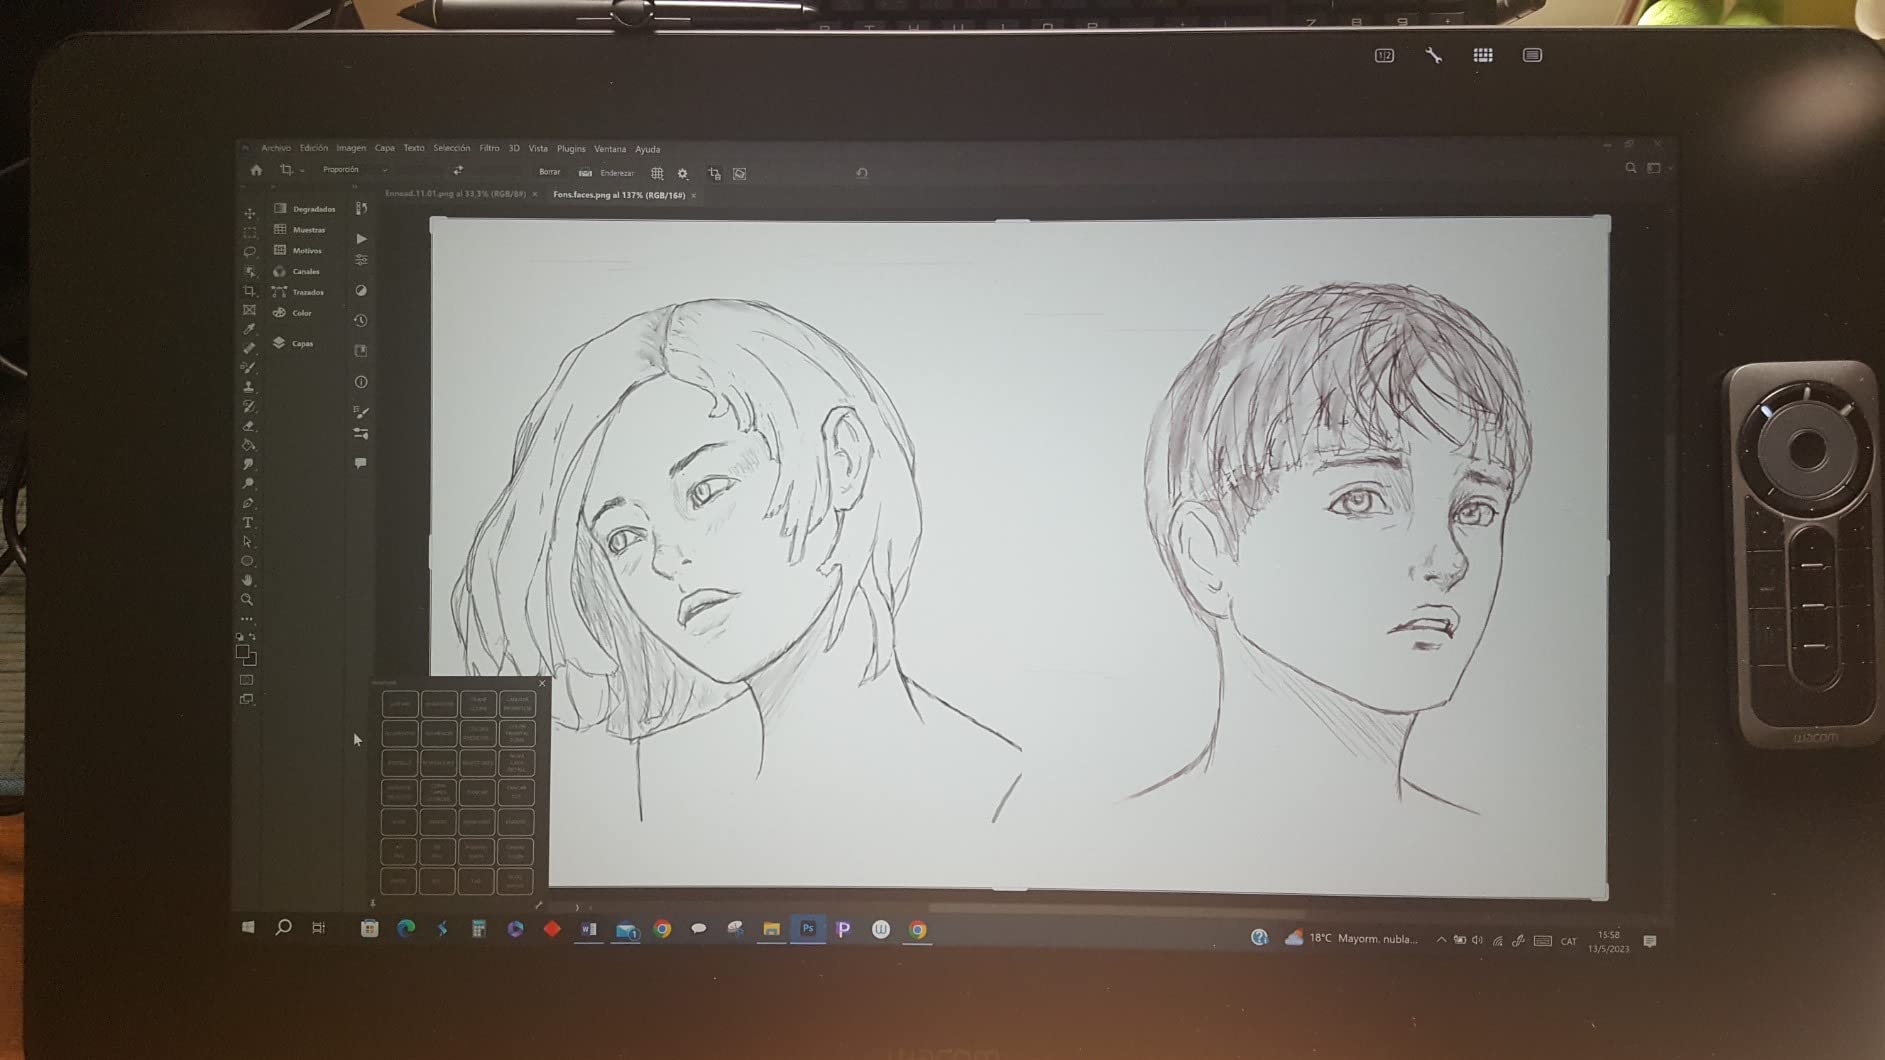Expand the workspace switcher dropdown
1885x1060 pixels.
coord(1657,169)
